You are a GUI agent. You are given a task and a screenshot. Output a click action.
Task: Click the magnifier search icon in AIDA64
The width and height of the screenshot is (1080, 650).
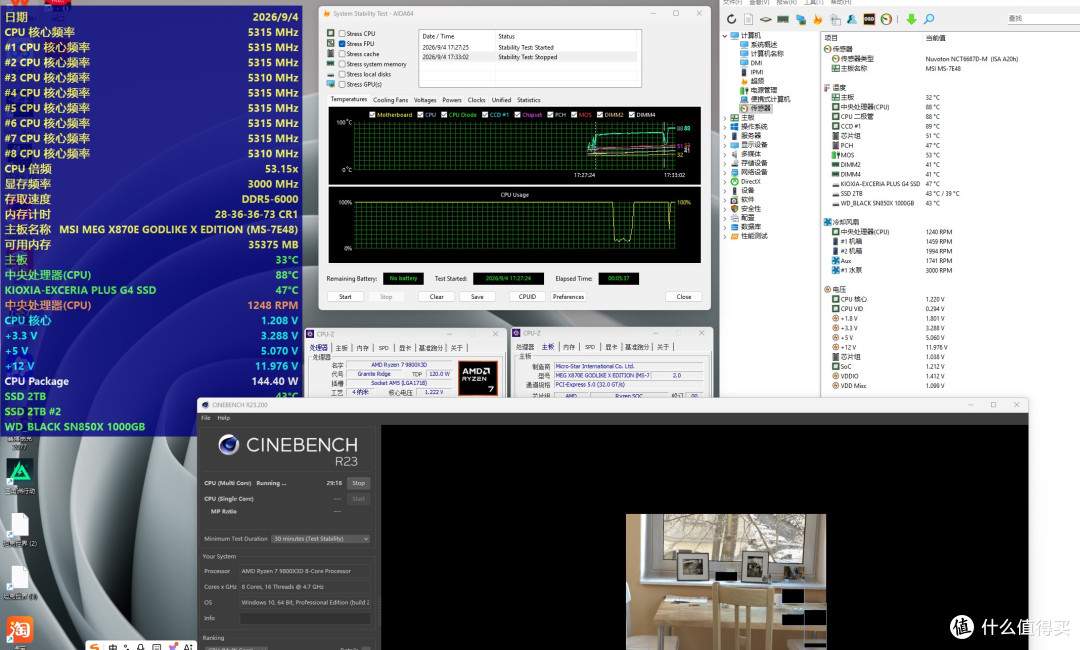click(929, 19)
